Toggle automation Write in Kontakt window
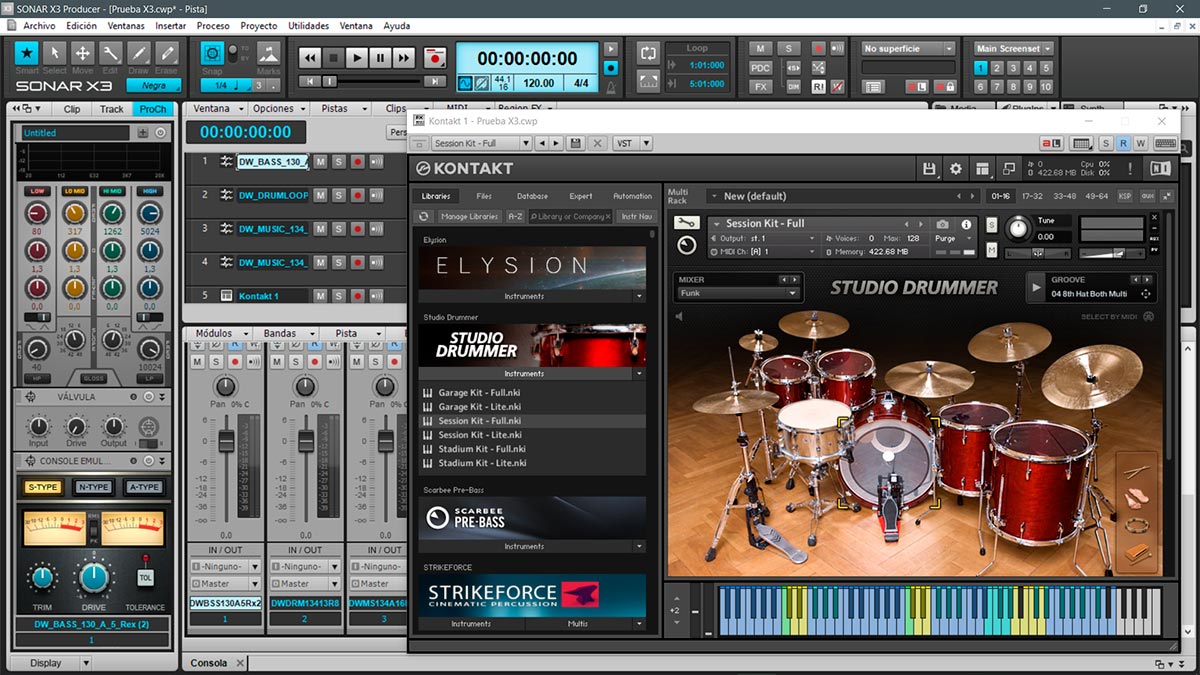The height and width of the screenshot is (675, 1200). (1140, 144)
